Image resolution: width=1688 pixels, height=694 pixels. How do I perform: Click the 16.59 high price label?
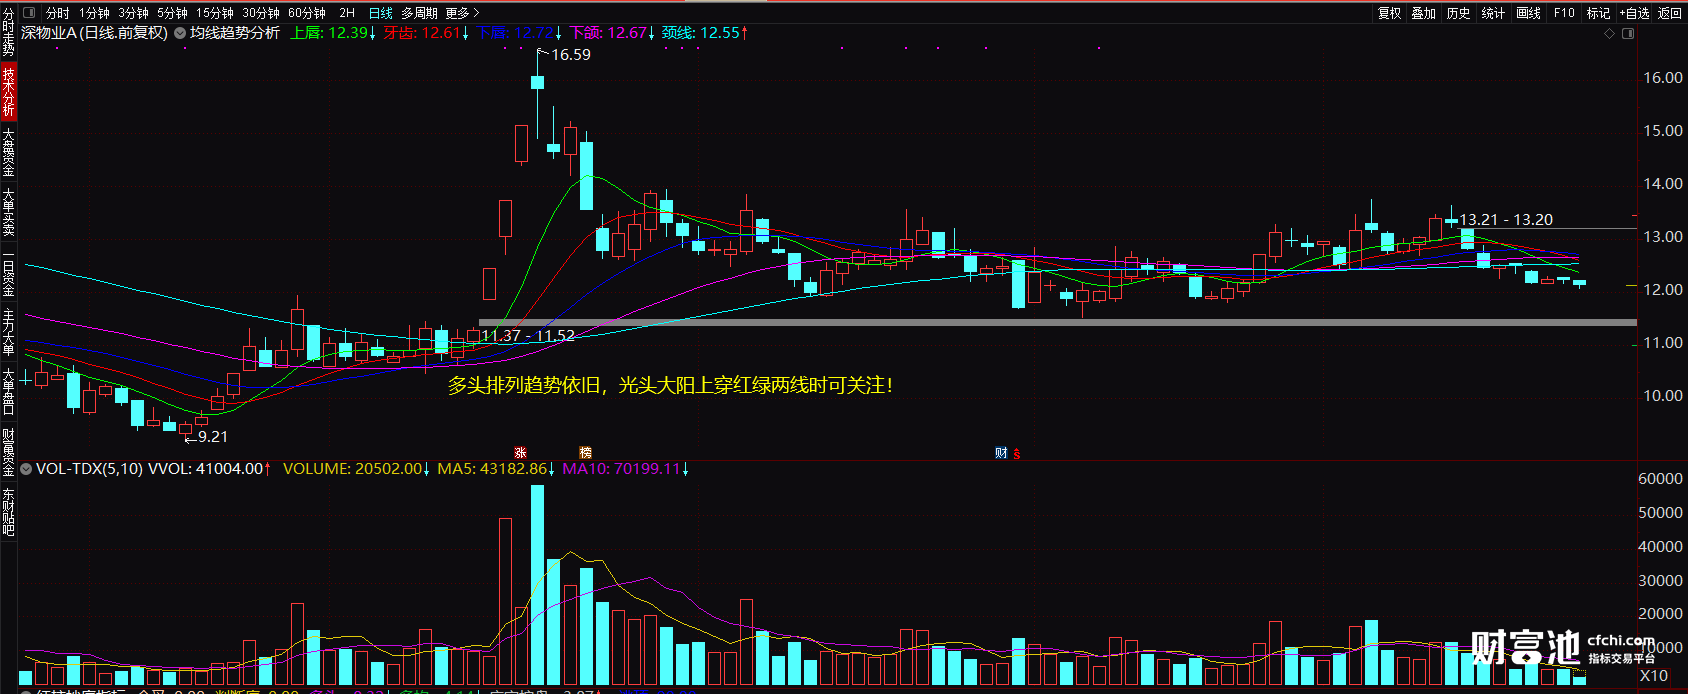pyautogui.click(x=571, y=55)
